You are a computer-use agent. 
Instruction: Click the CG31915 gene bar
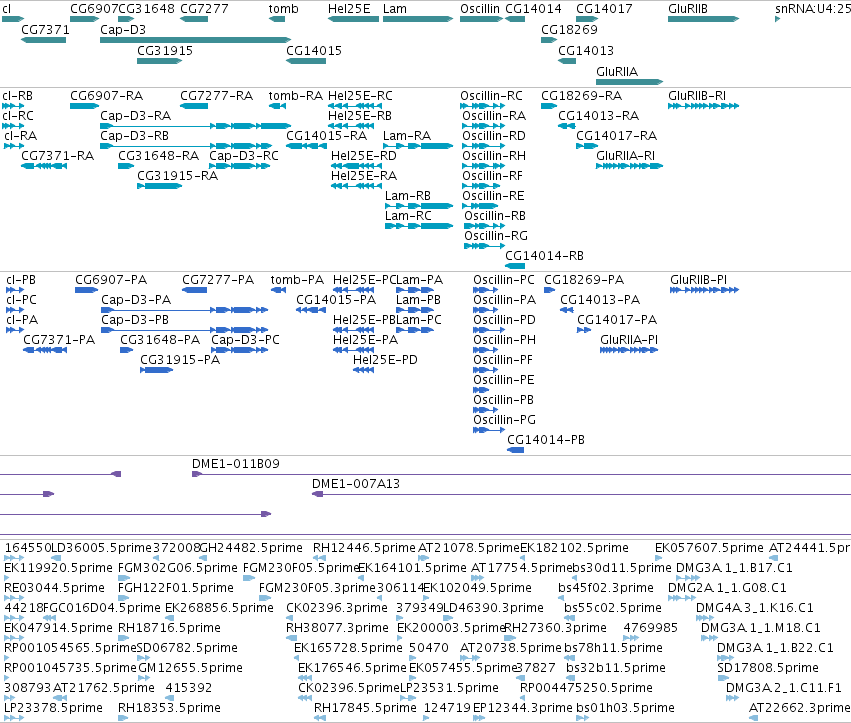click(x=160, y=61)
